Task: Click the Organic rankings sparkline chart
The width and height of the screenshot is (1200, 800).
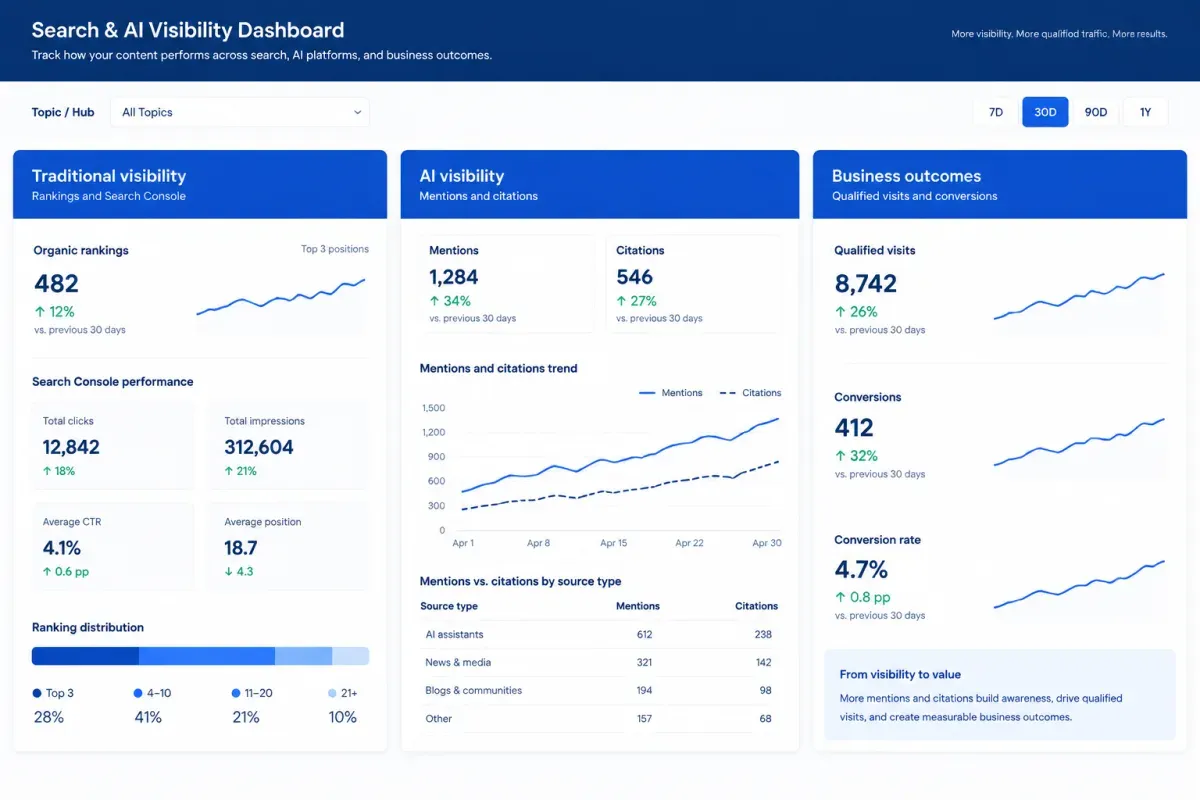Action: tap(281, 297)
